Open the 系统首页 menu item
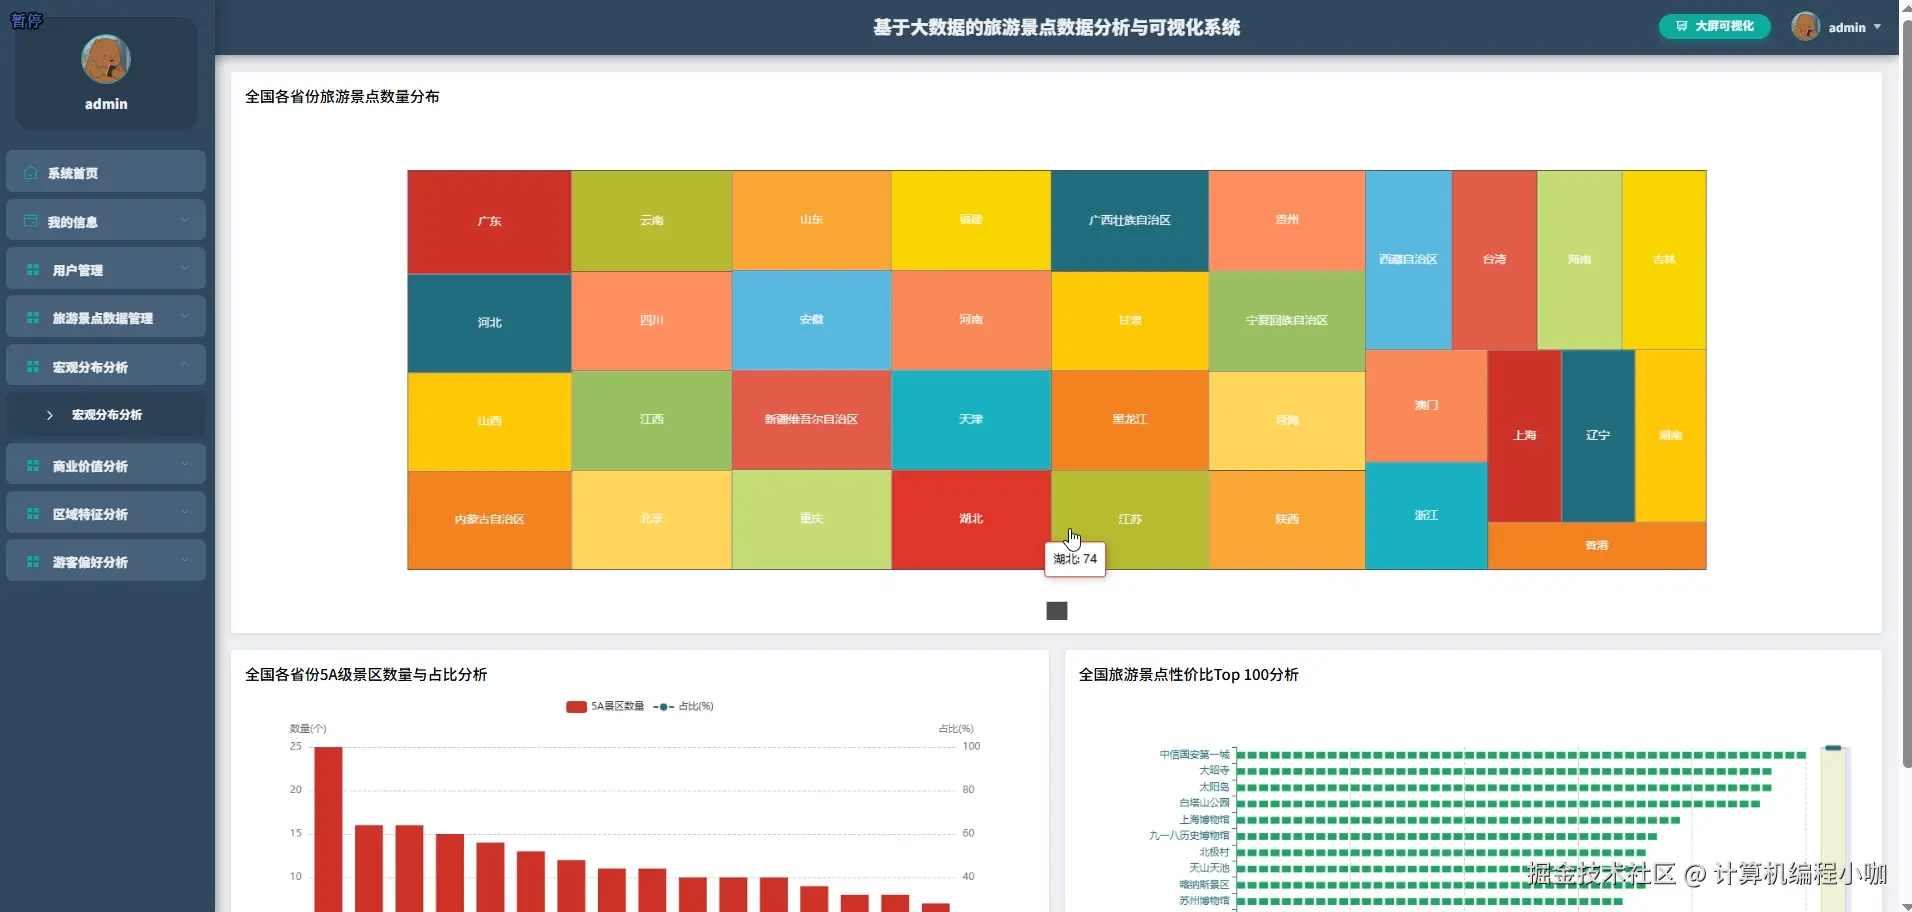 coord(106,172)
